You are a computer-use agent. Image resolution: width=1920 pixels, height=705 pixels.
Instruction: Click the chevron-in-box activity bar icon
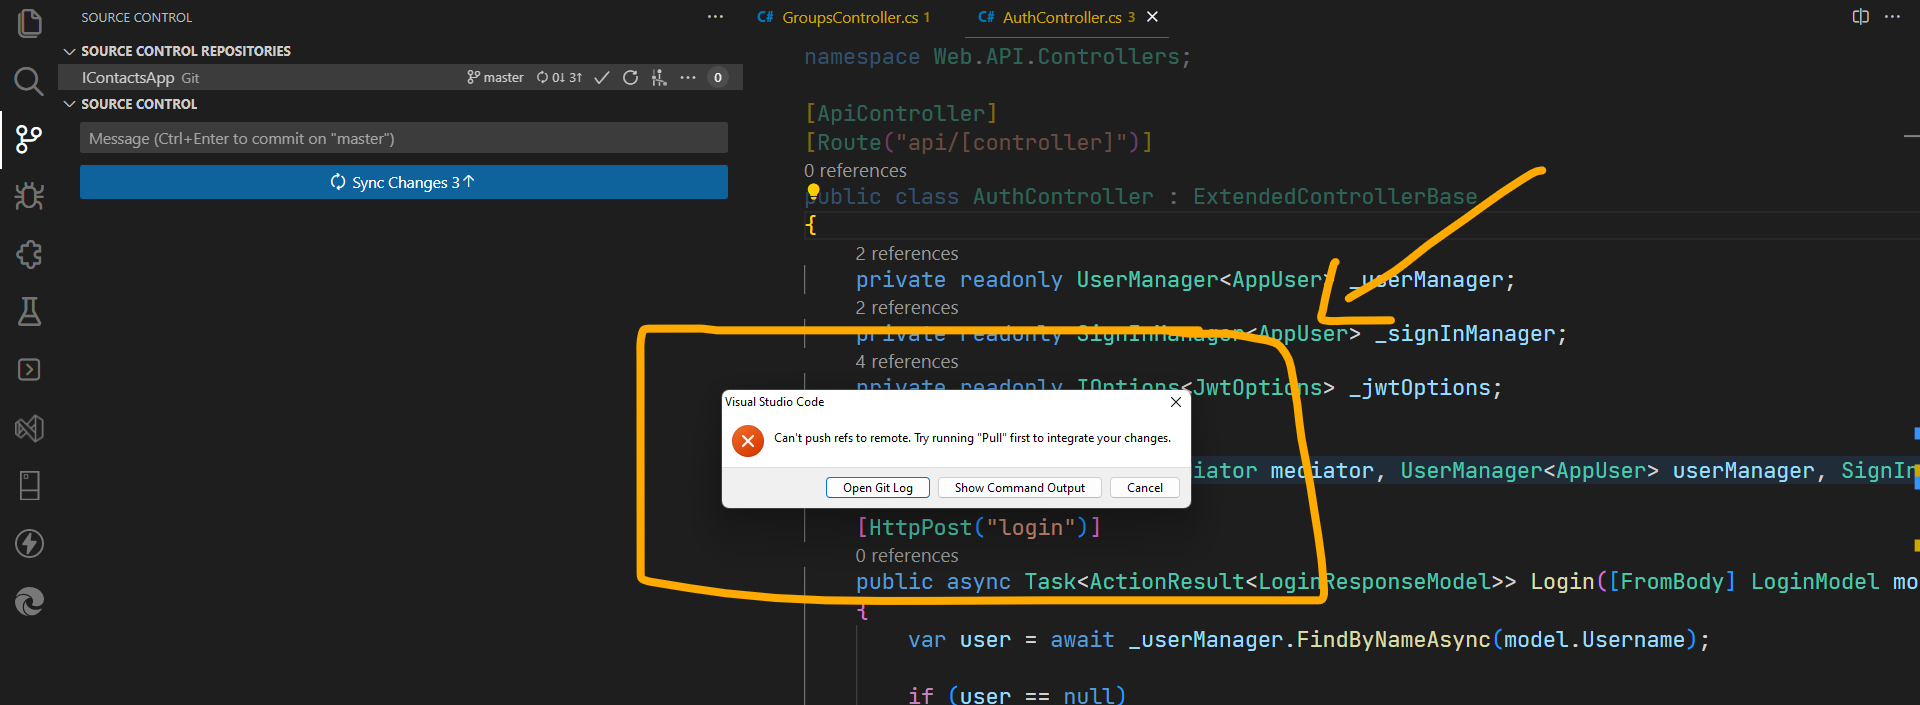[x=29, y=370]
